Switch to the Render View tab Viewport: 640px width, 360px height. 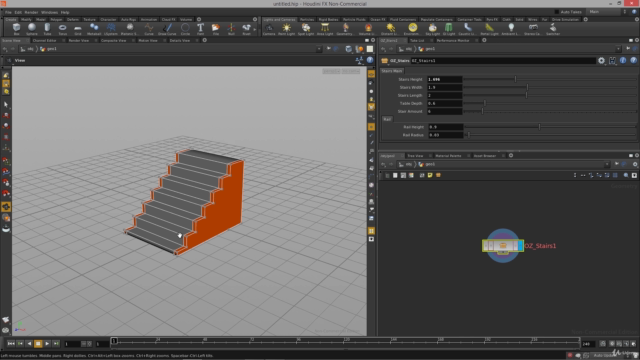(78, 40)
